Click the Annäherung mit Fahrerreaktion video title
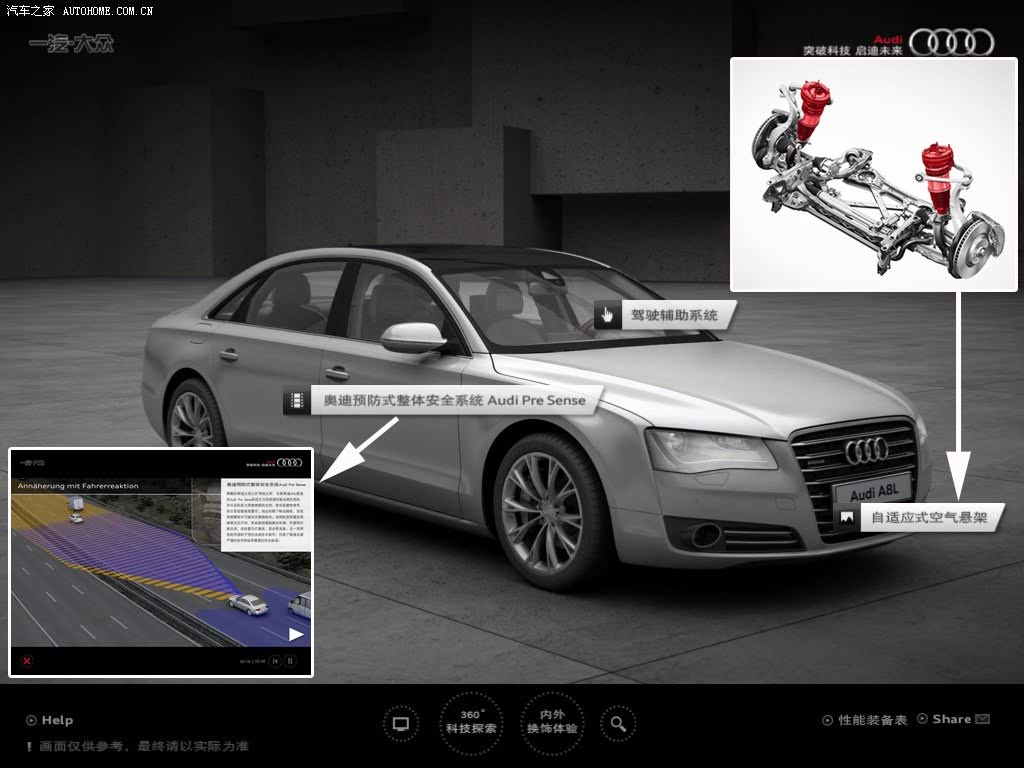Screen dimensions: 1024x768 [78, 486]
